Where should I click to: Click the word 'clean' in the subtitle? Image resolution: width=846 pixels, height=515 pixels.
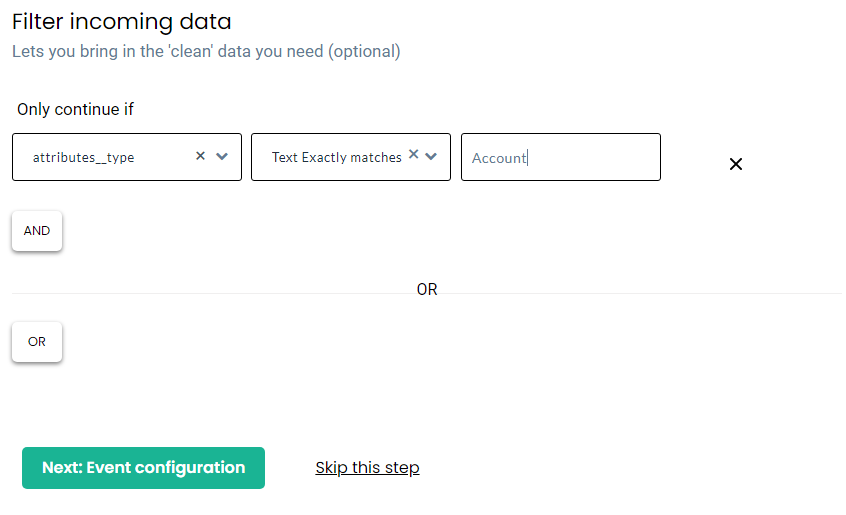pos(190,51)
